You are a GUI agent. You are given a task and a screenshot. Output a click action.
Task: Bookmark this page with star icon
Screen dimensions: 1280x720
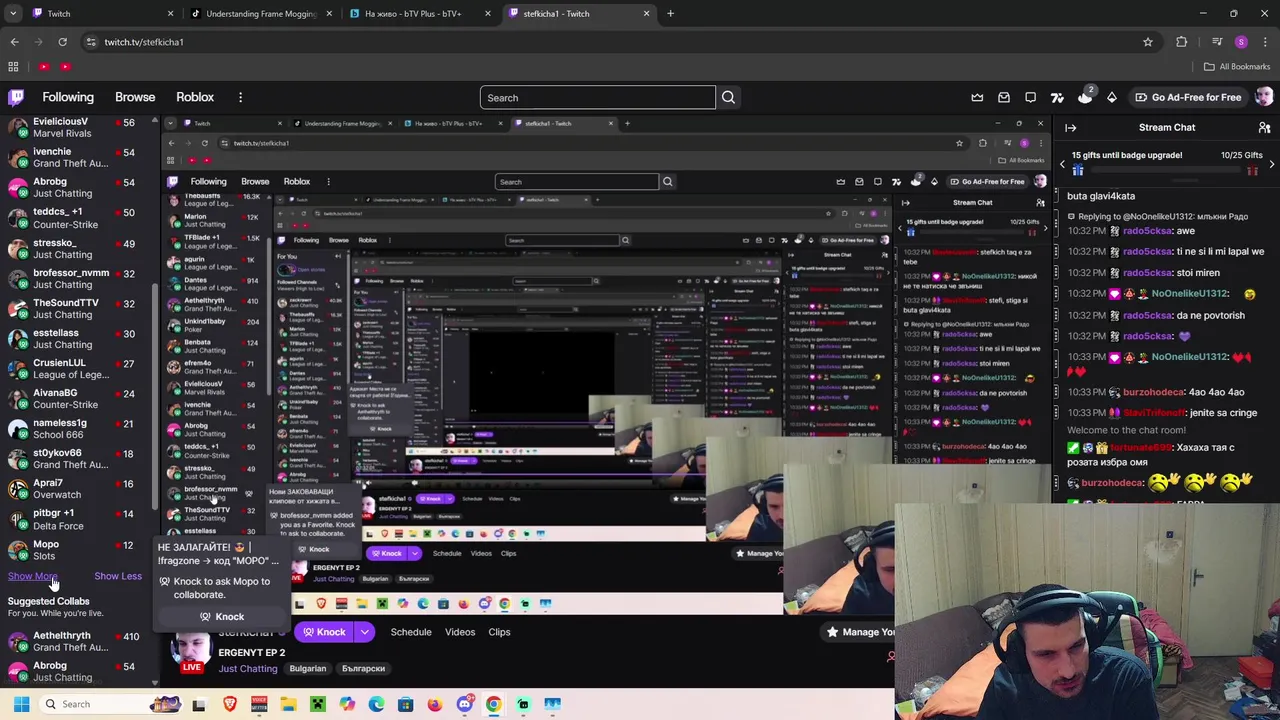tap(1148, 42)
